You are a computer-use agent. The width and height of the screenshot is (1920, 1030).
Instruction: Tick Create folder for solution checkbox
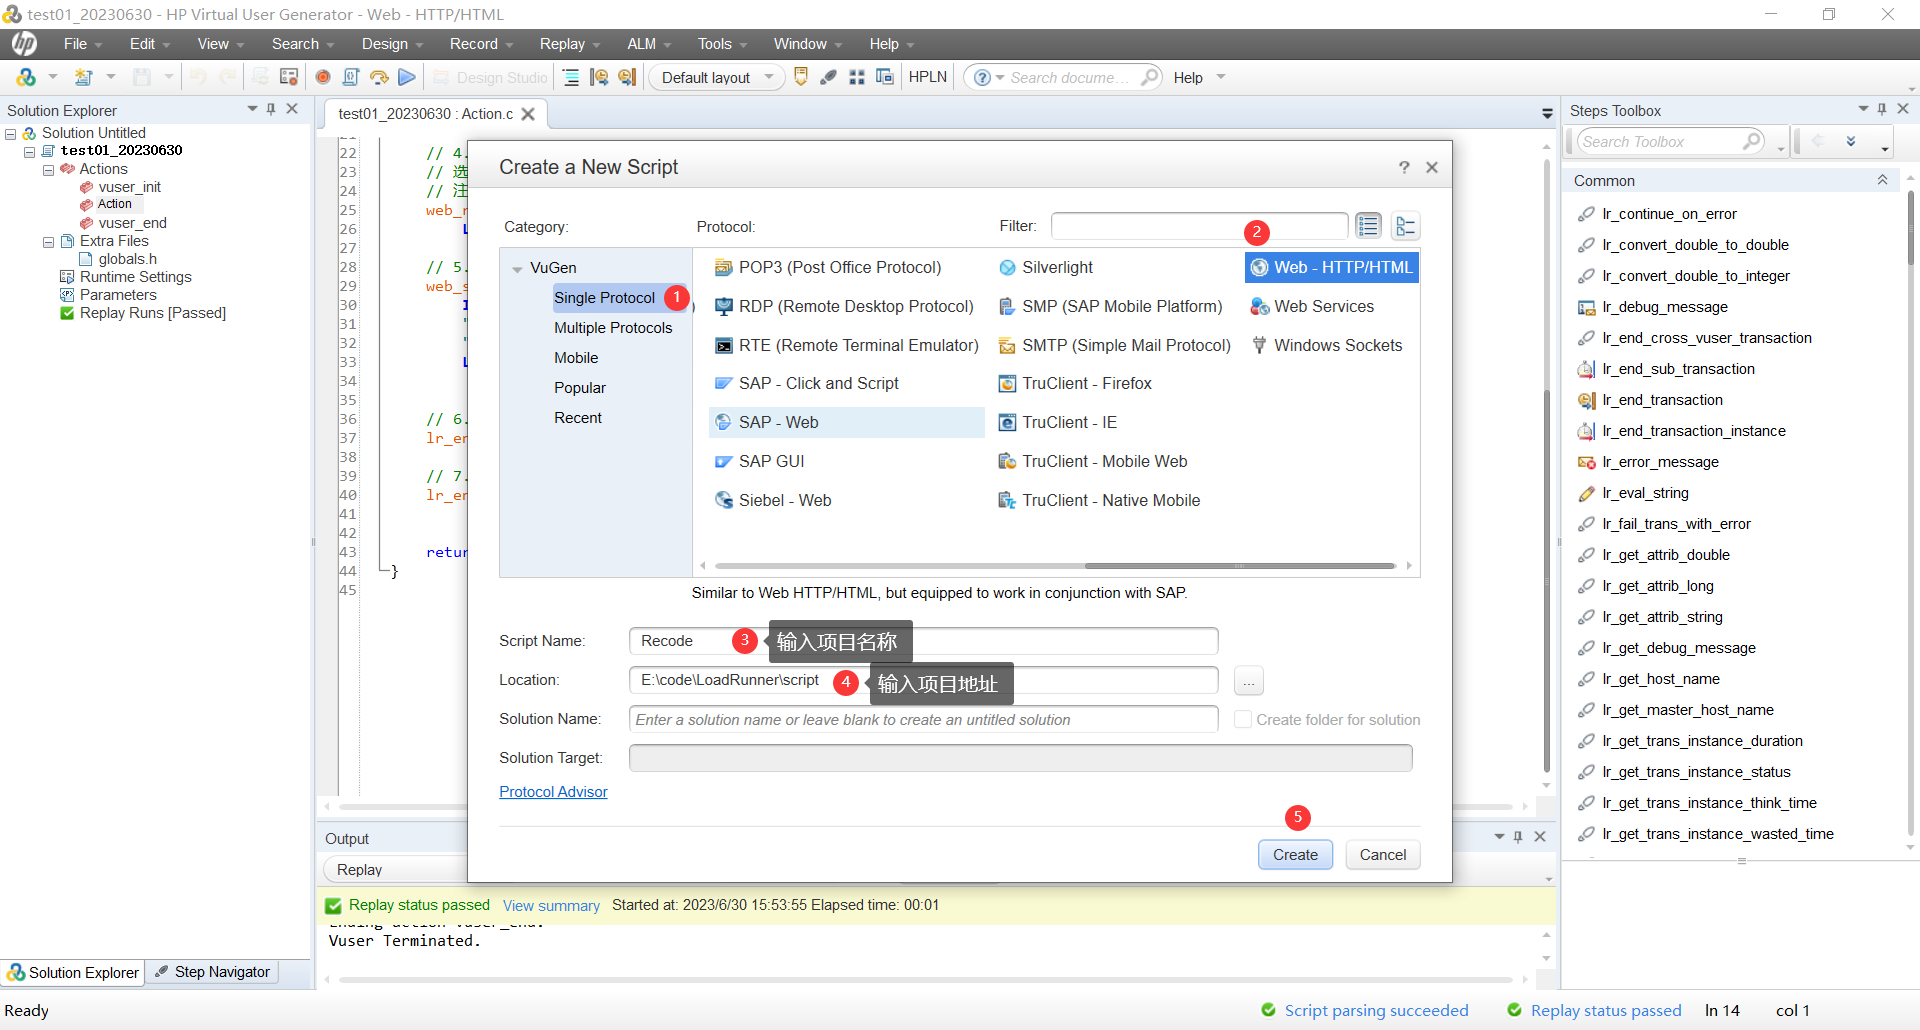[x=1242, y=719]
